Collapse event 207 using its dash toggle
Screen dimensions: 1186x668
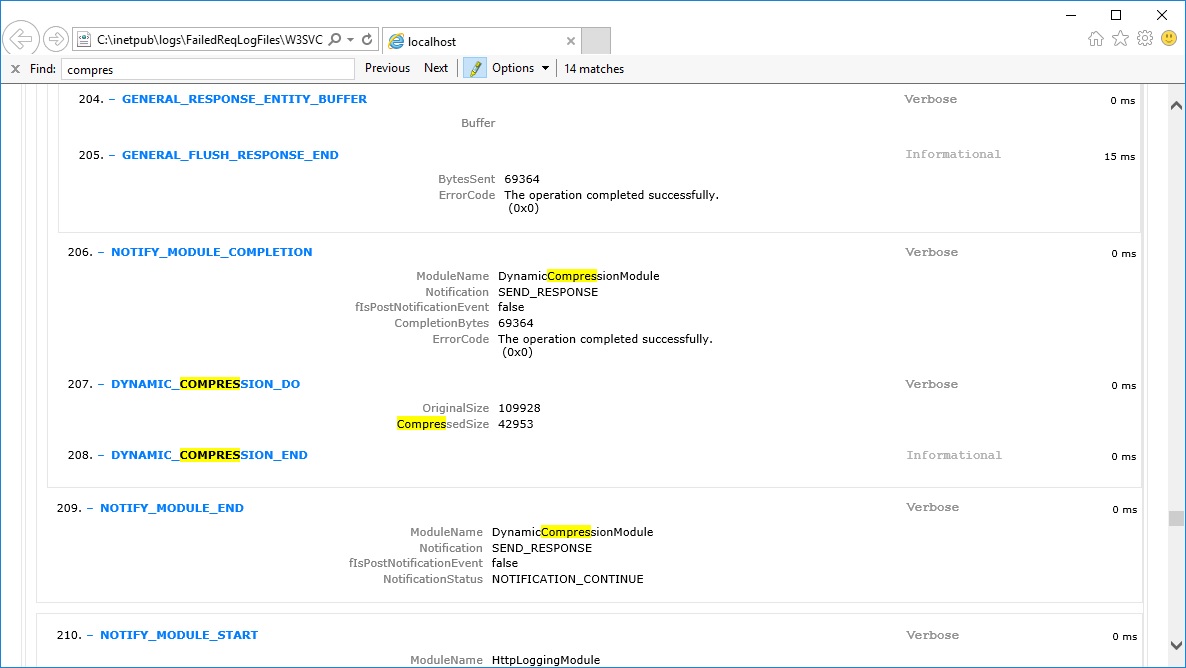(x=101, y=384)
